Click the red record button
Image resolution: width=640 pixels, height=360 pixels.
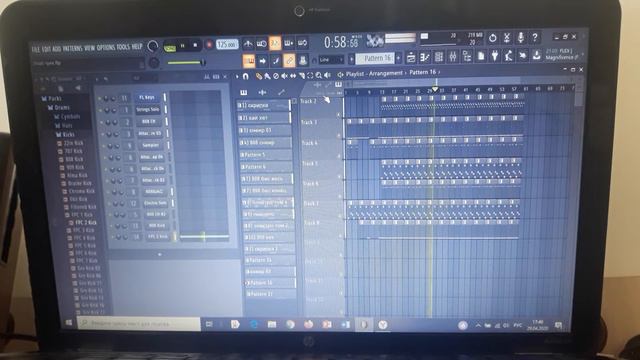coord(209,45)
